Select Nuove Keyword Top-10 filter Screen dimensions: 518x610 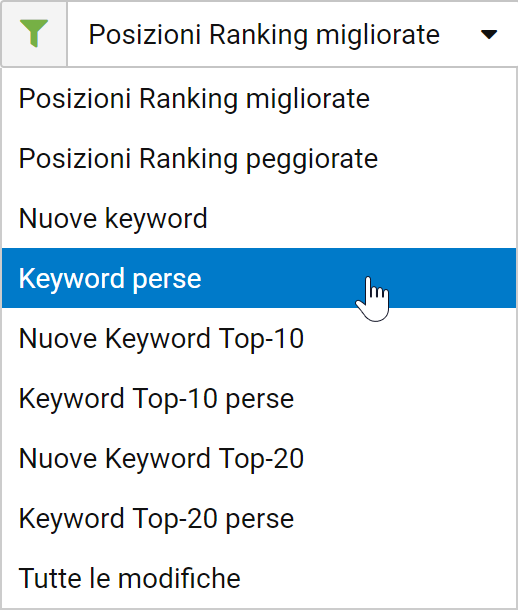(x=259, y=338)
